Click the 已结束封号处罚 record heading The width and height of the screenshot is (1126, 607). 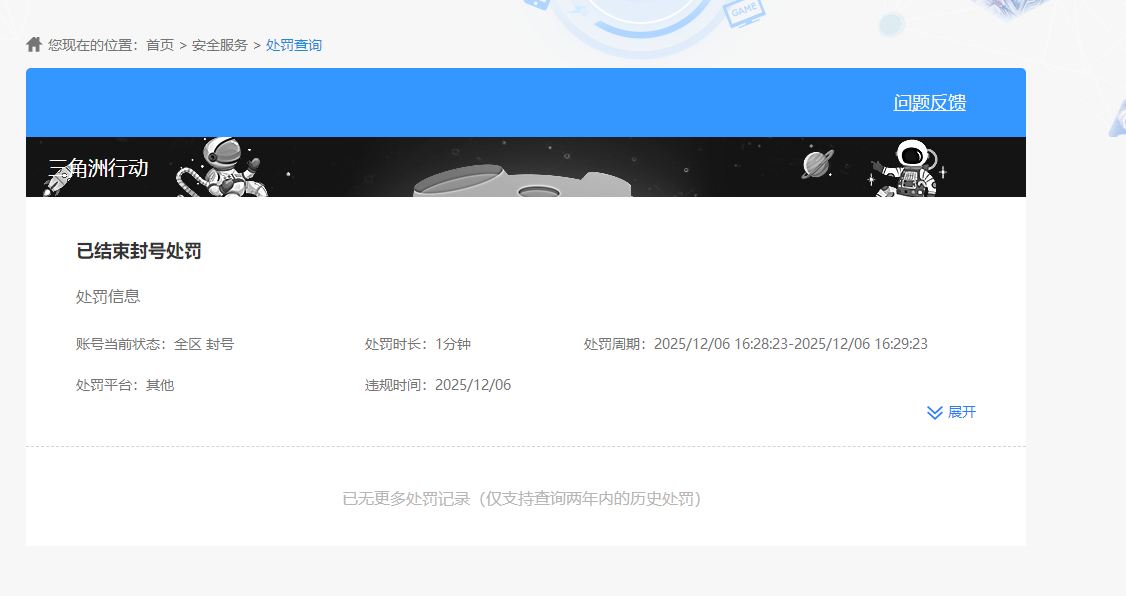pyautogui.click(x=139, y=251)
